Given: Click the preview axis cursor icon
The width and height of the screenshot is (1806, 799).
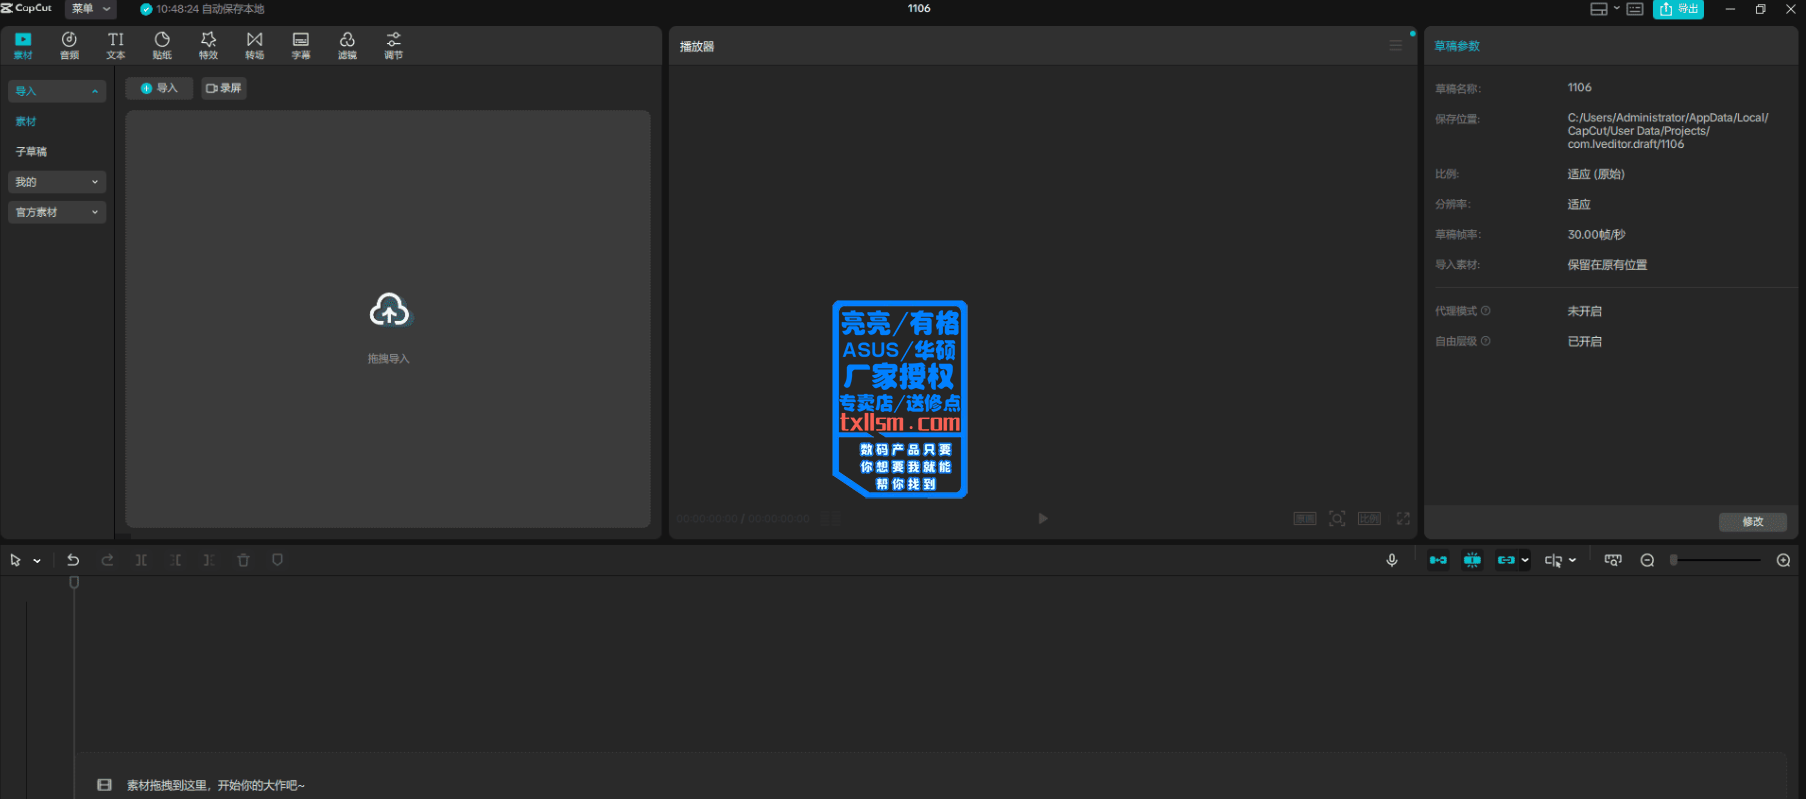Looking at the screenshot, I should (1553, 561).
